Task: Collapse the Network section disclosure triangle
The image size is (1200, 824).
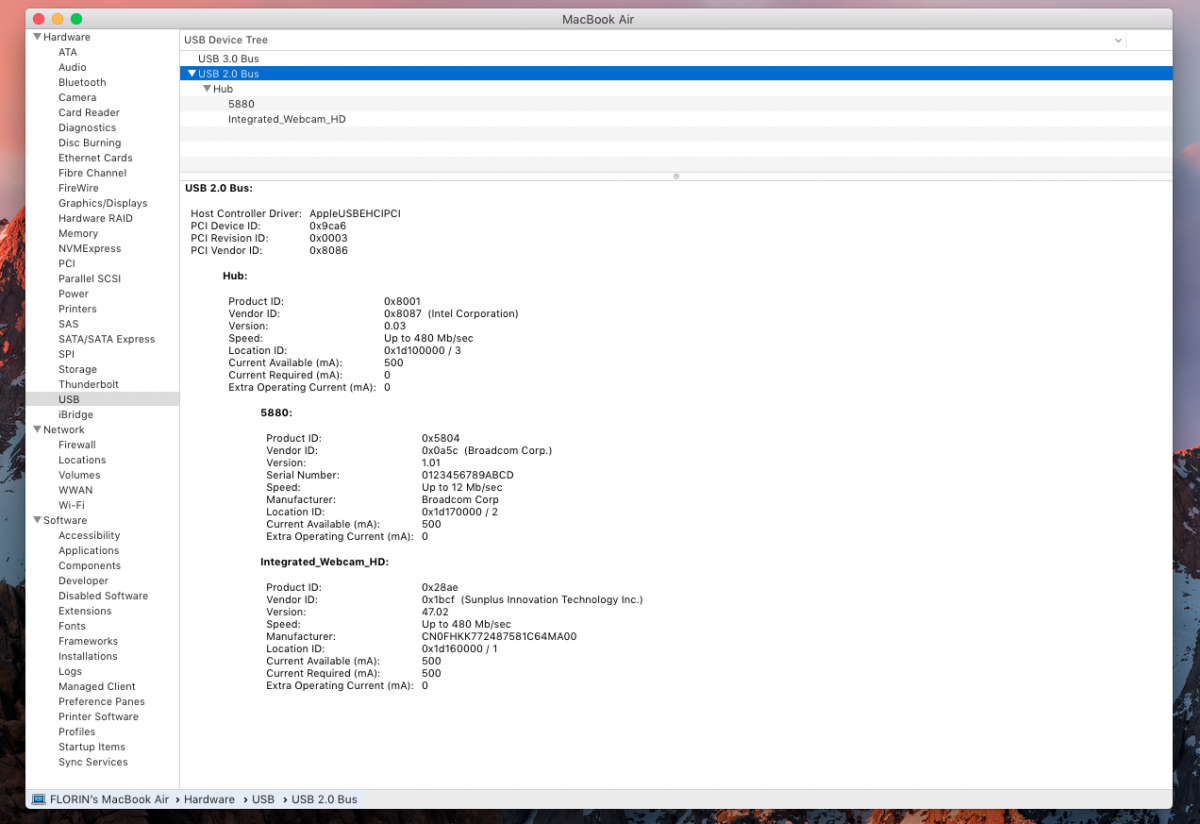Action: (37, 430)
